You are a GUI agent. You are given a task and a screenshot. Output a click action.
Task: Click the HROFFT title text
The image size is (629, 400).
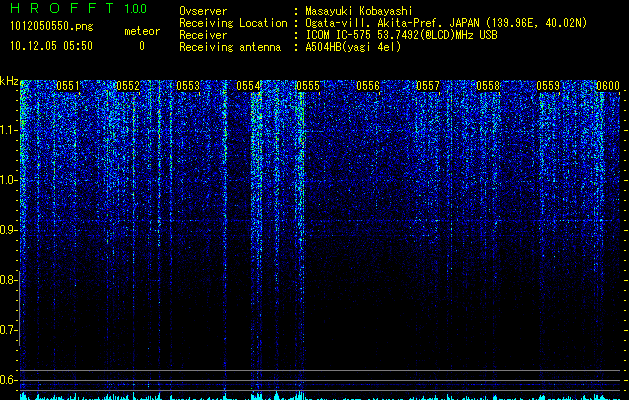tap(62, 8)
